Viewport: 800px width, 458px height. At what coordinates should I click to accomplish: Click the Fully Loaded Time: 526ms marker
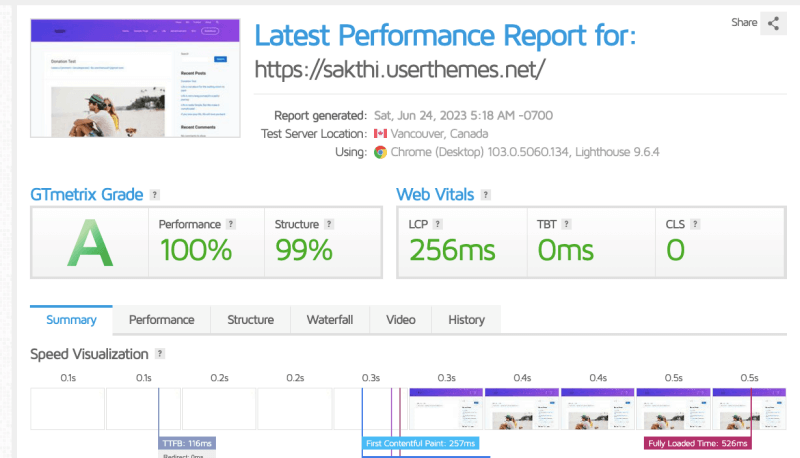point(697,443)
